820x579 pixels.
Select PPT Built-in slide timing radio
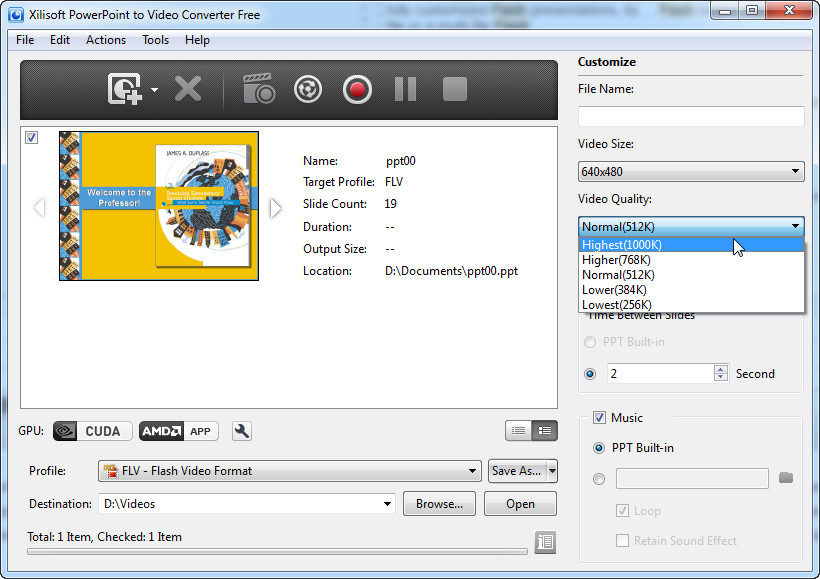[x=590, y=342]
